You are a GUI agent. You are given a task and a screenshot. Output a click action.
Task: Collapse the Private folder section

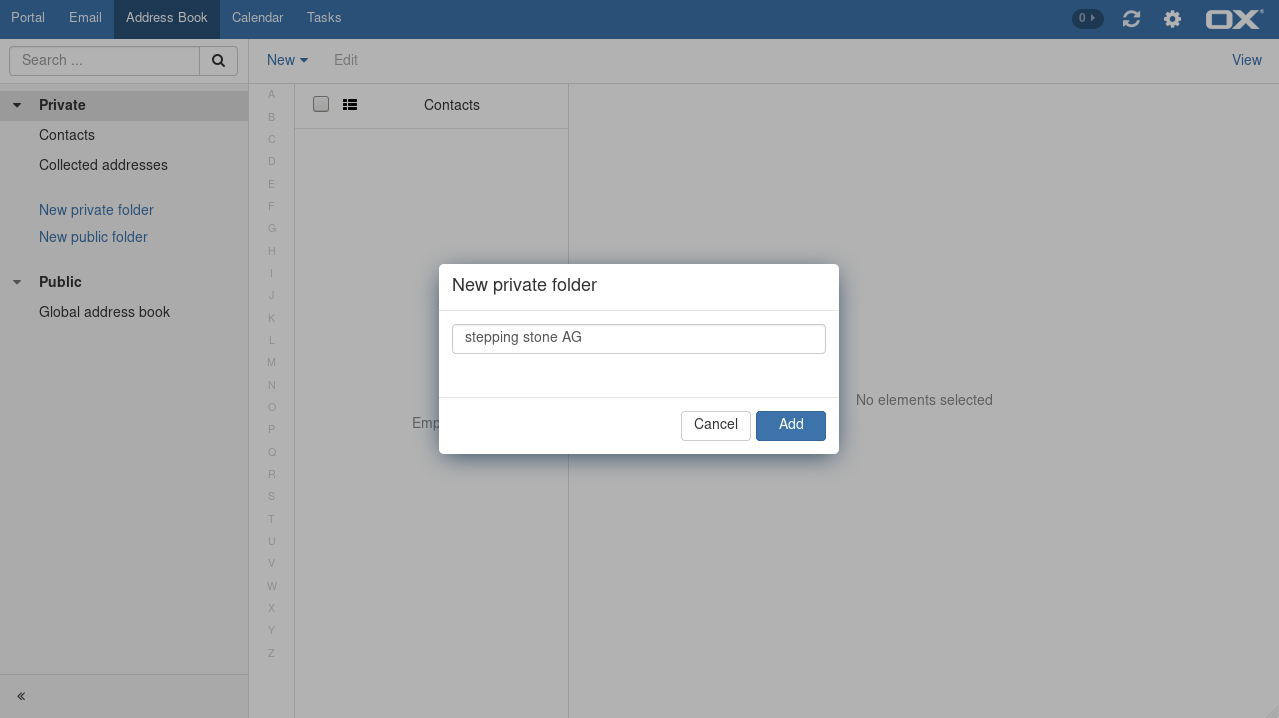coord(17,105)
